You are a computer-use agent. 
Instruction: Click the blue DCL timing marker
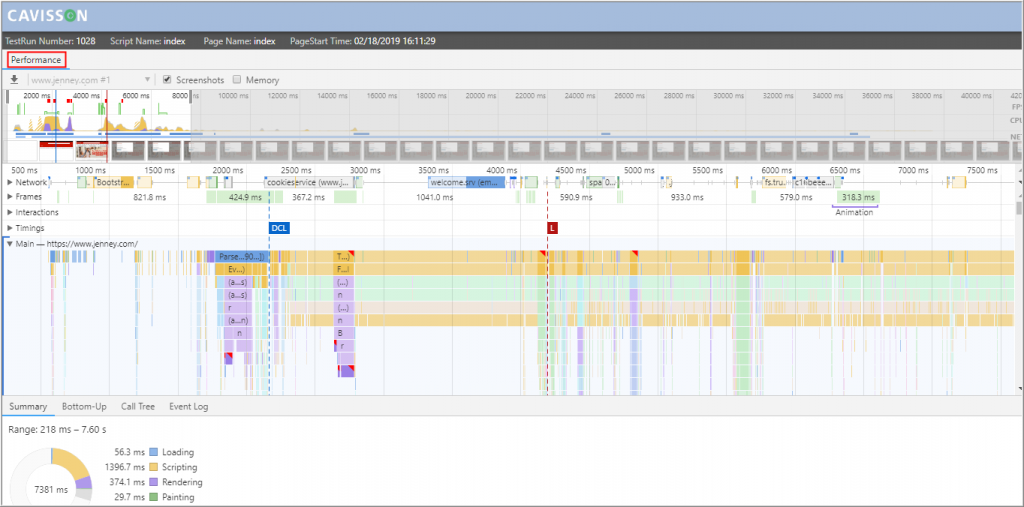(x=279, y=228)
